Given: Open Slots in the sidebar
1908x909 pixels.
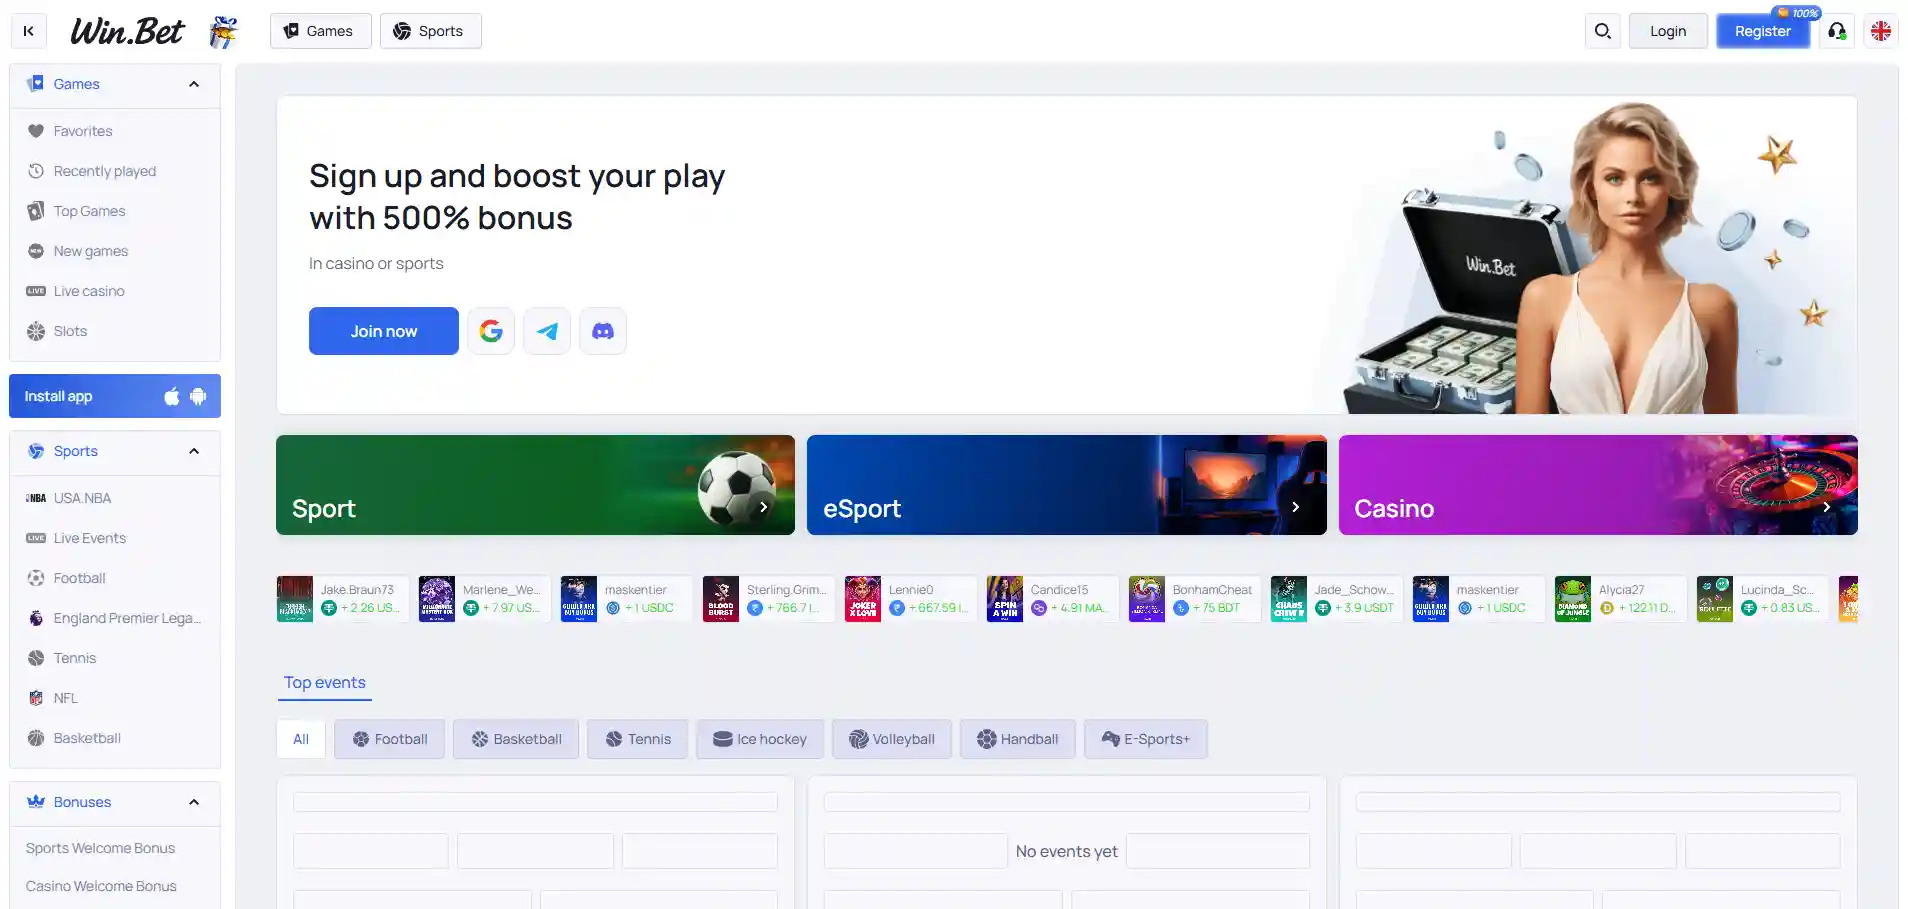Looking at the screenshot, I should [x=115, y=331].
